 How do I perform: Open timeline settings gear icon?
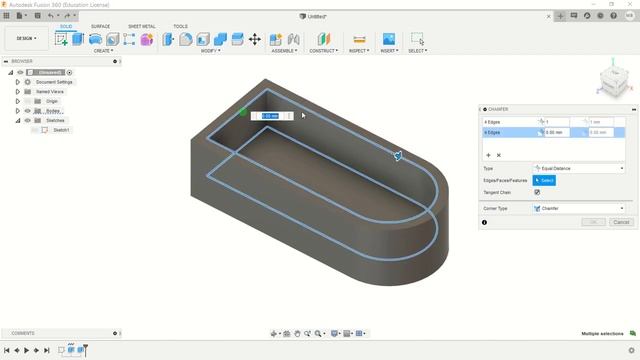631,350
